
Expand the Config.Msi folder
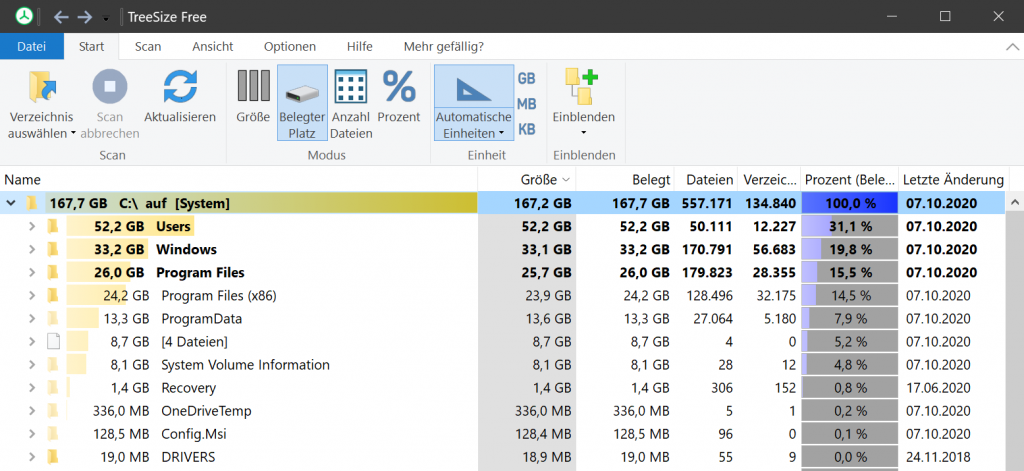tap(31, 434)
